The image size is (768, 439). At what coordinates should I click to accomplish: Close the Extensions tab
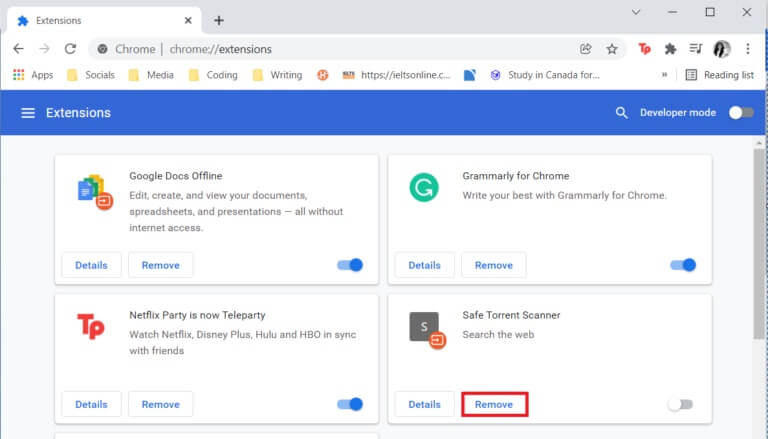pos(188,21)
